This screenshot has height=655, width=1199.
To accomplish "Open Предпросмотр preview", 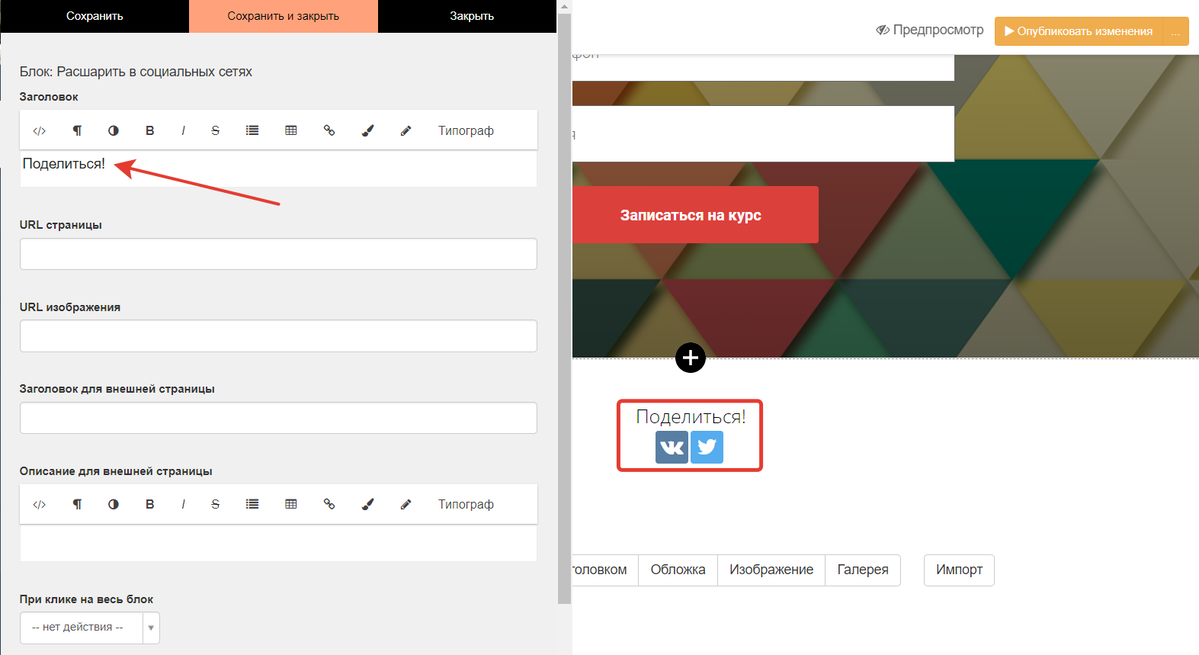I will (x=930, y=30).
